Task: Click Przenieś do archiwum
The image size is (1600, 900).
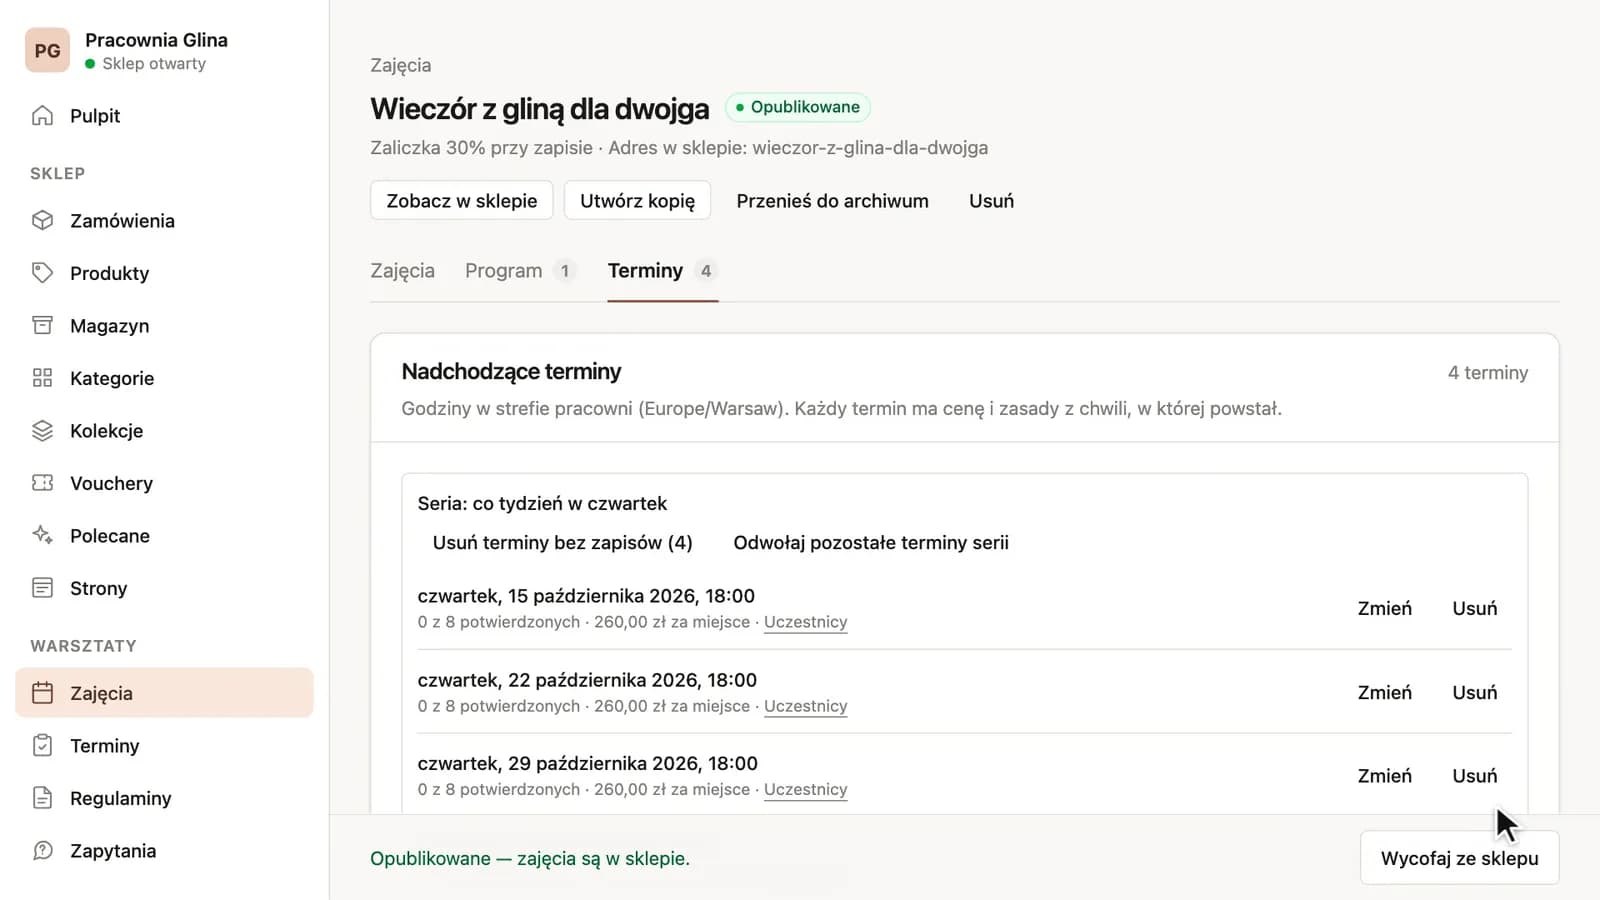Action: (832, 201)
